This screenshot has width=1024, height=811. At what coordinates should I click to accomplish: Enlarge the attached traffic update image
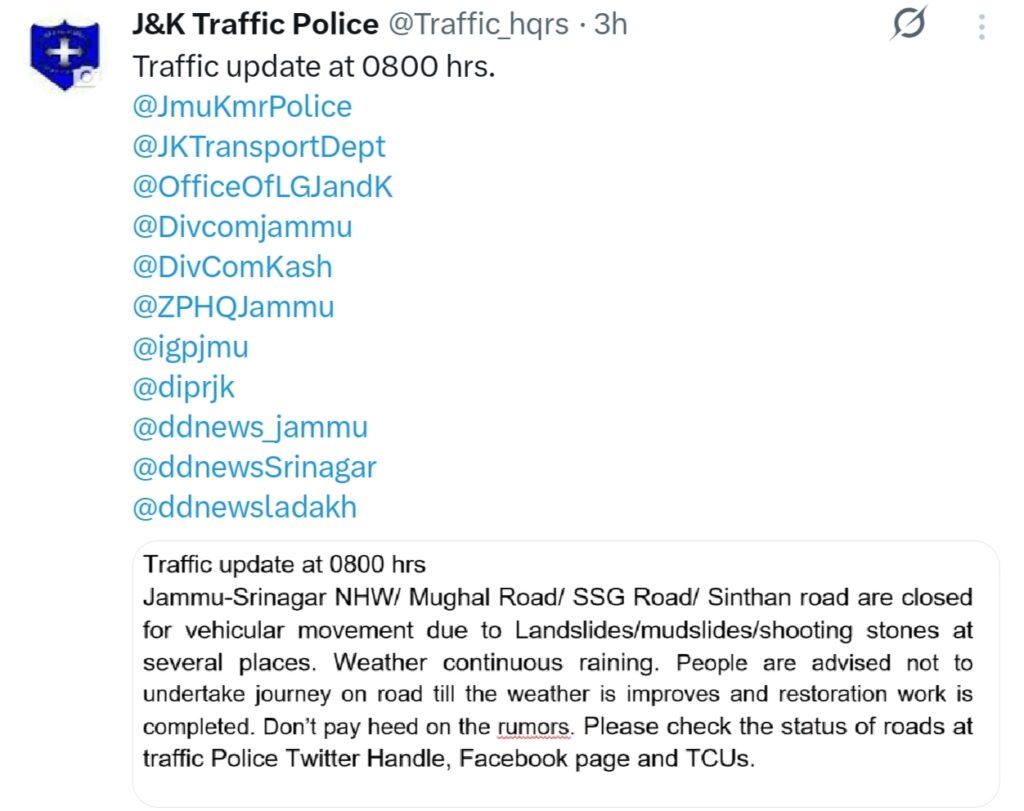point(566,674)
